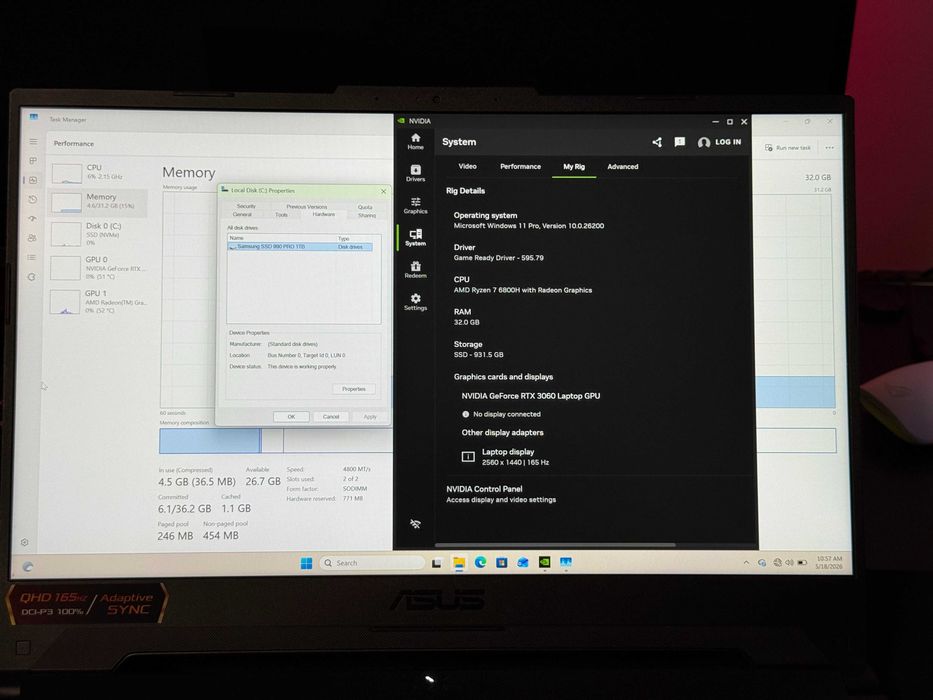Open Microsoft Store from taskbar
This screenshot has width=933, height=700.
pyautogui.click(x=502, y=562)
